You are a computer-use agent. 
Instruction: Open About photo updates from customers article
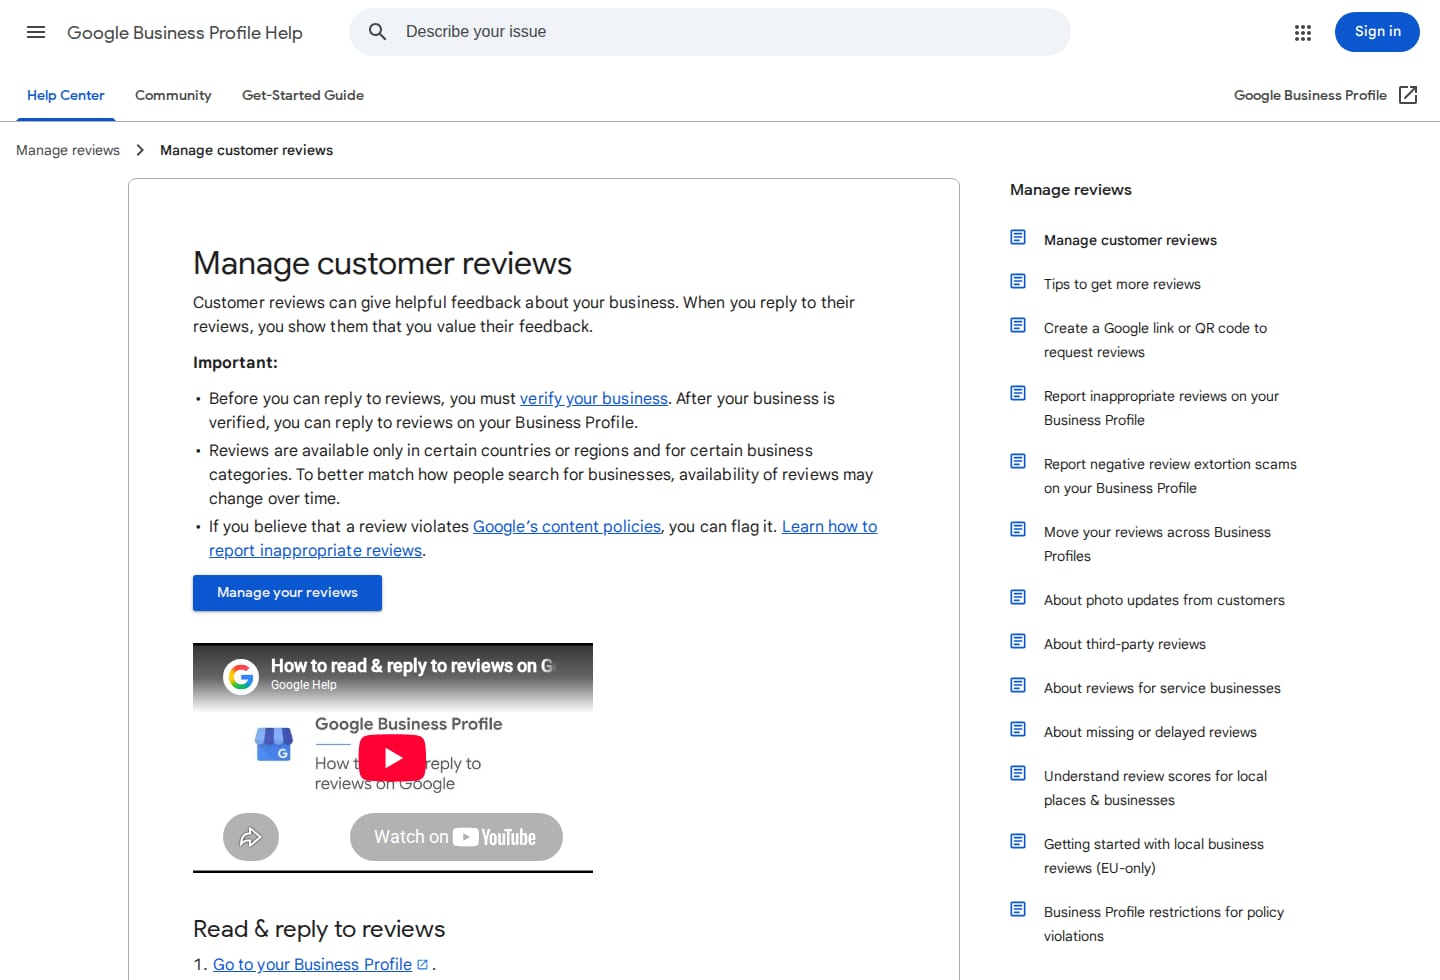(1164, 600)
